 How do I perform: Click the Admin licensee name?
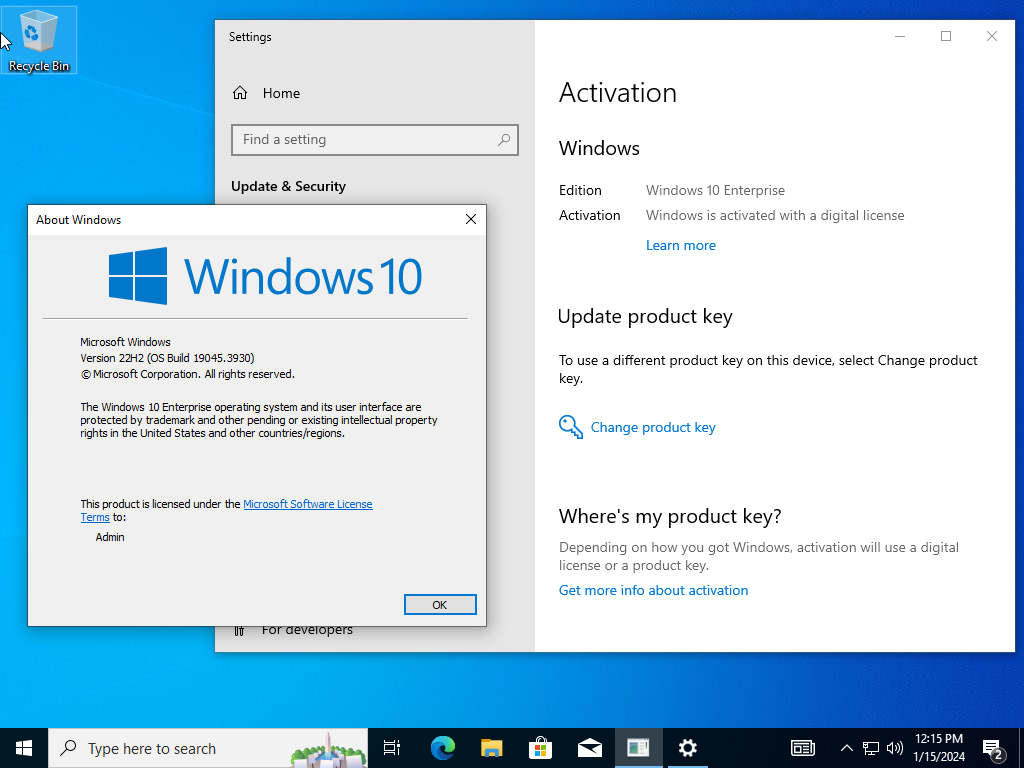tap(110, 537)
